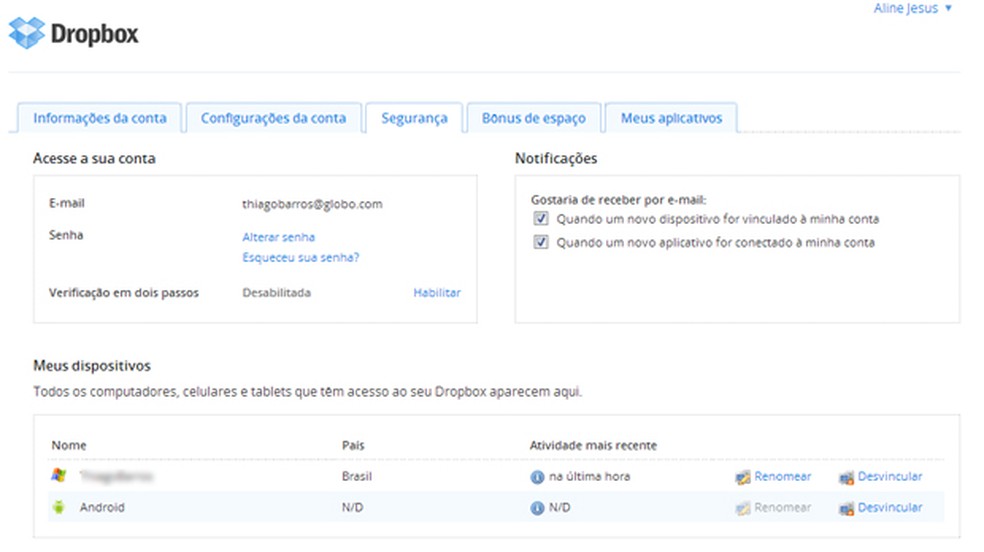Click the Windows device icon
The width and height of the screenshot is (984, 552).
[x=59, y=475]
